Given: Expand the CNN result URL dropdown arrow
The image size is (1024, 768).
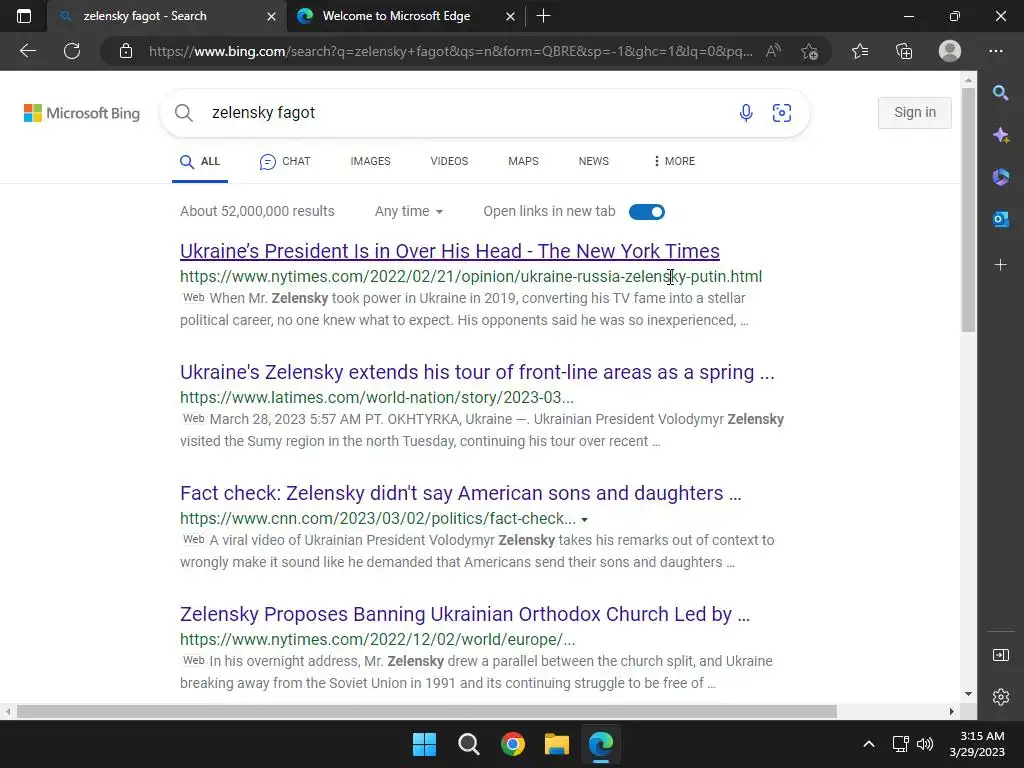Looking at the screenshot, I should click(584, 520).
